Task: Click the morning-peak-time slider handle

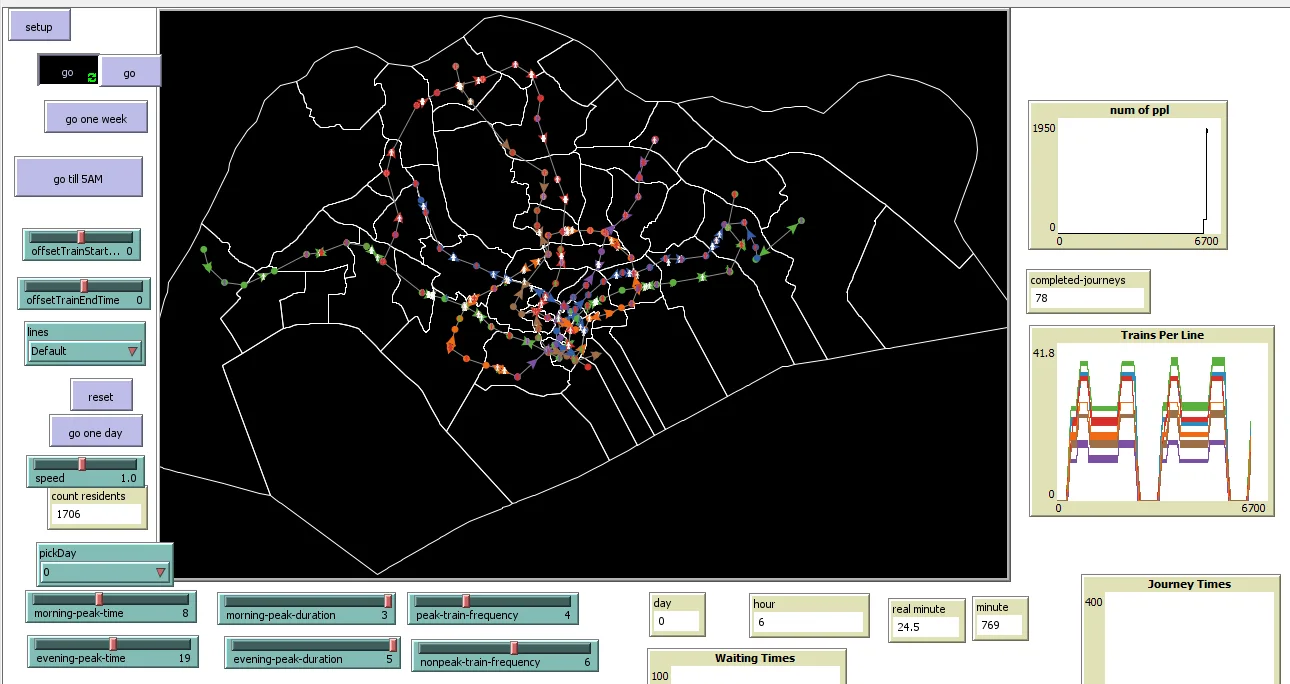Action: coord(99,599)
